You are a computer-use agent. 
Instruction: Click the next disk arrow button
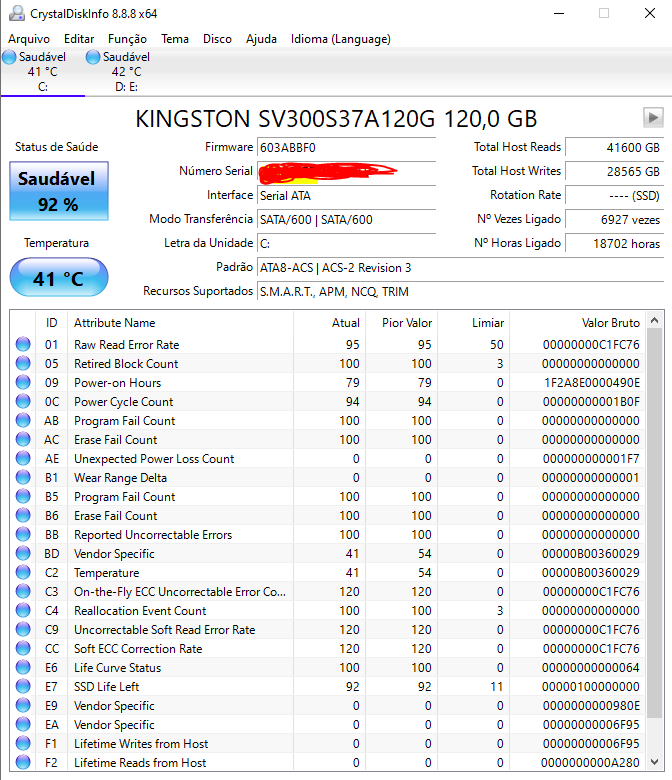click(x=653, y=117)
